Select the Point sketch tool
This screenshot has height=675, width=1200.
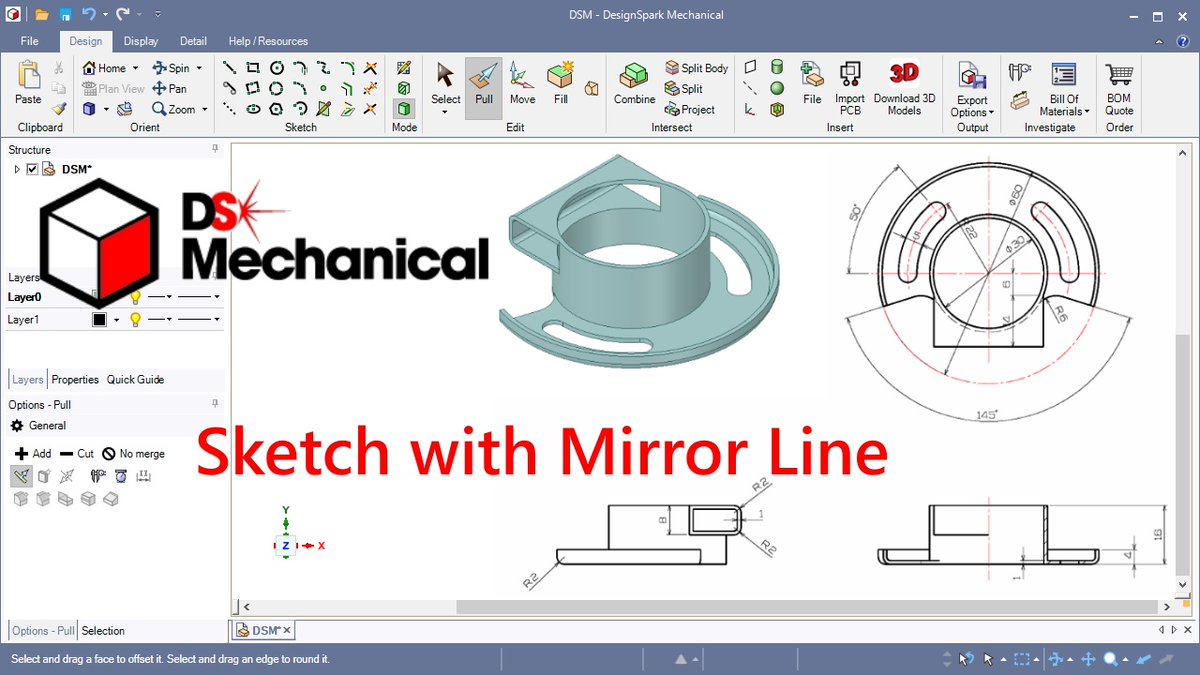(x=323, y=88)
